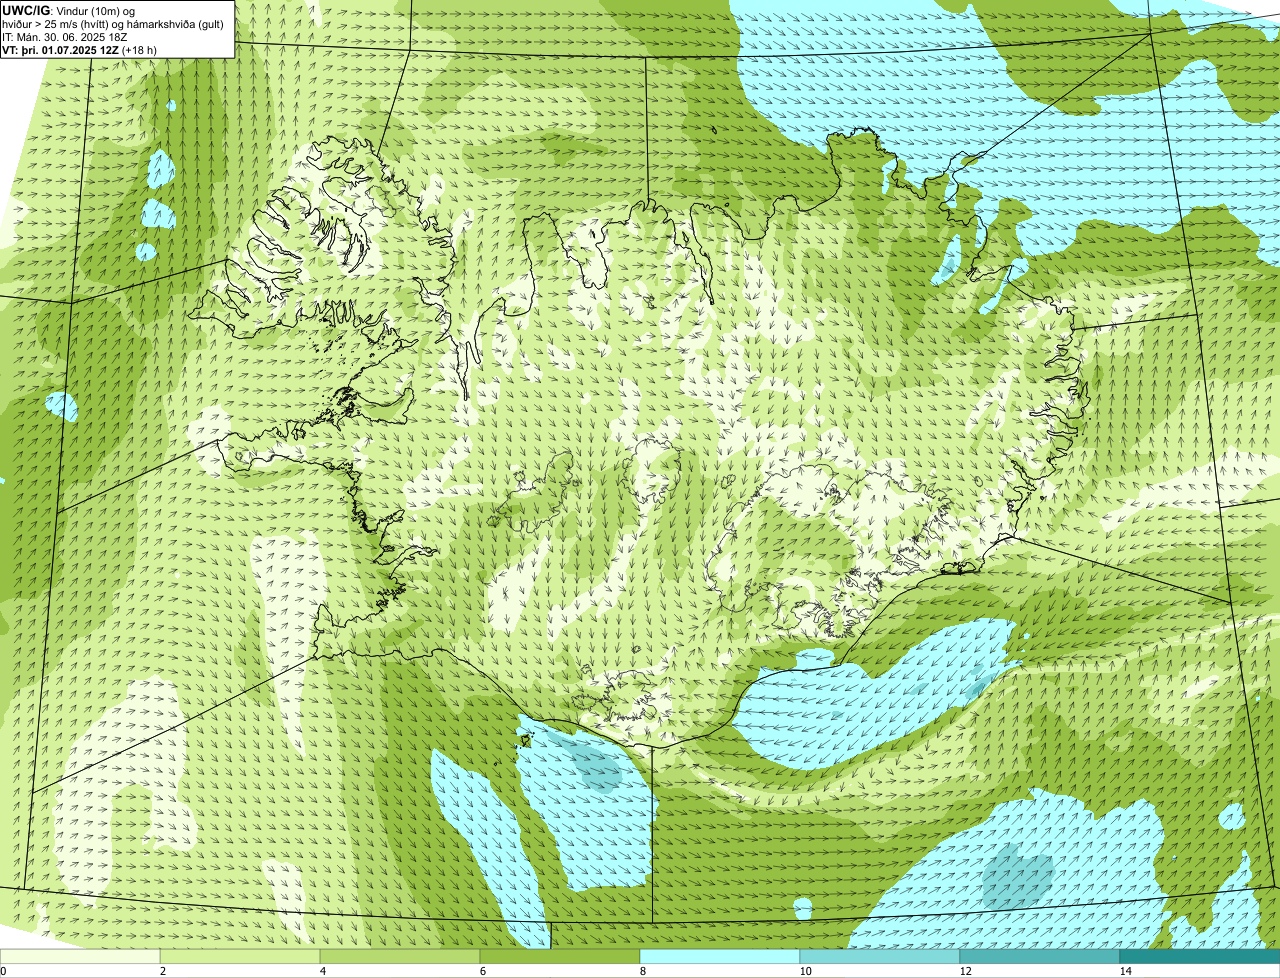Click the initial time 'IT: Mán. 30. 06. 2025 18Z'

[65, 36]
